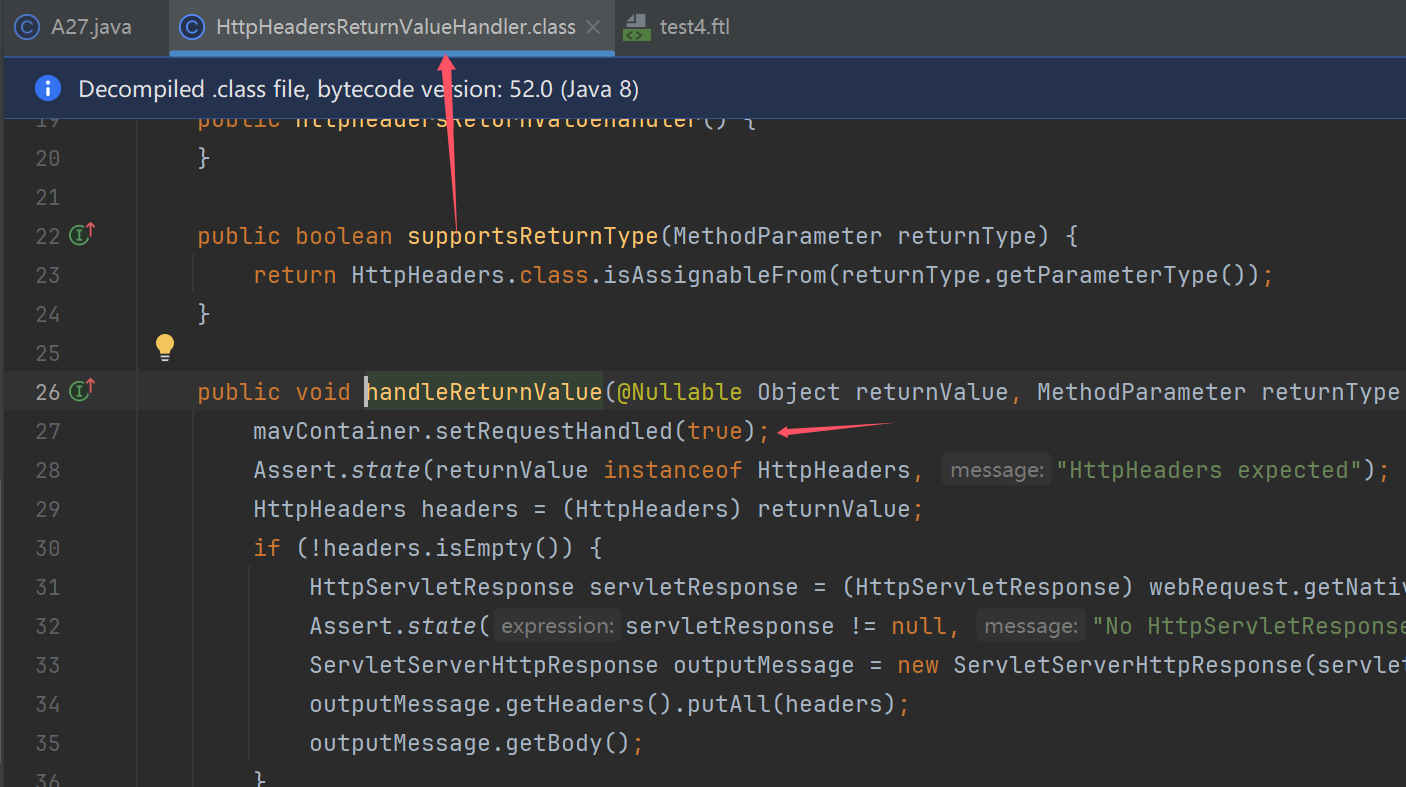
Task: Click the class icon on HttpHeadersReturnValueHandler tab
Action: (x=194, y=27)
